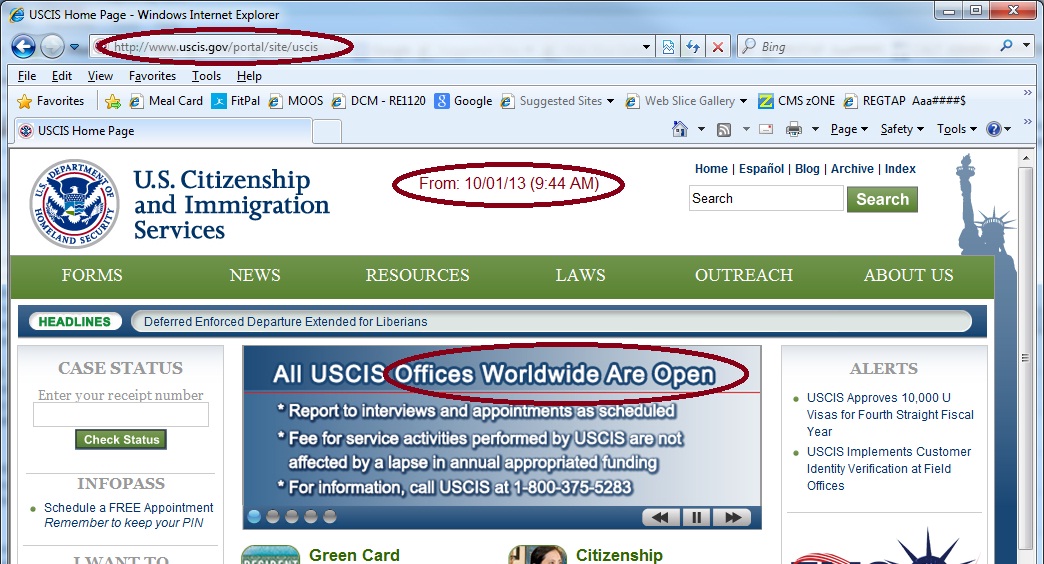Viewport: 1044px width, 564px height.
Task: Open the recent pages dropdown next to Forward
Action: [x=75, y=47]
